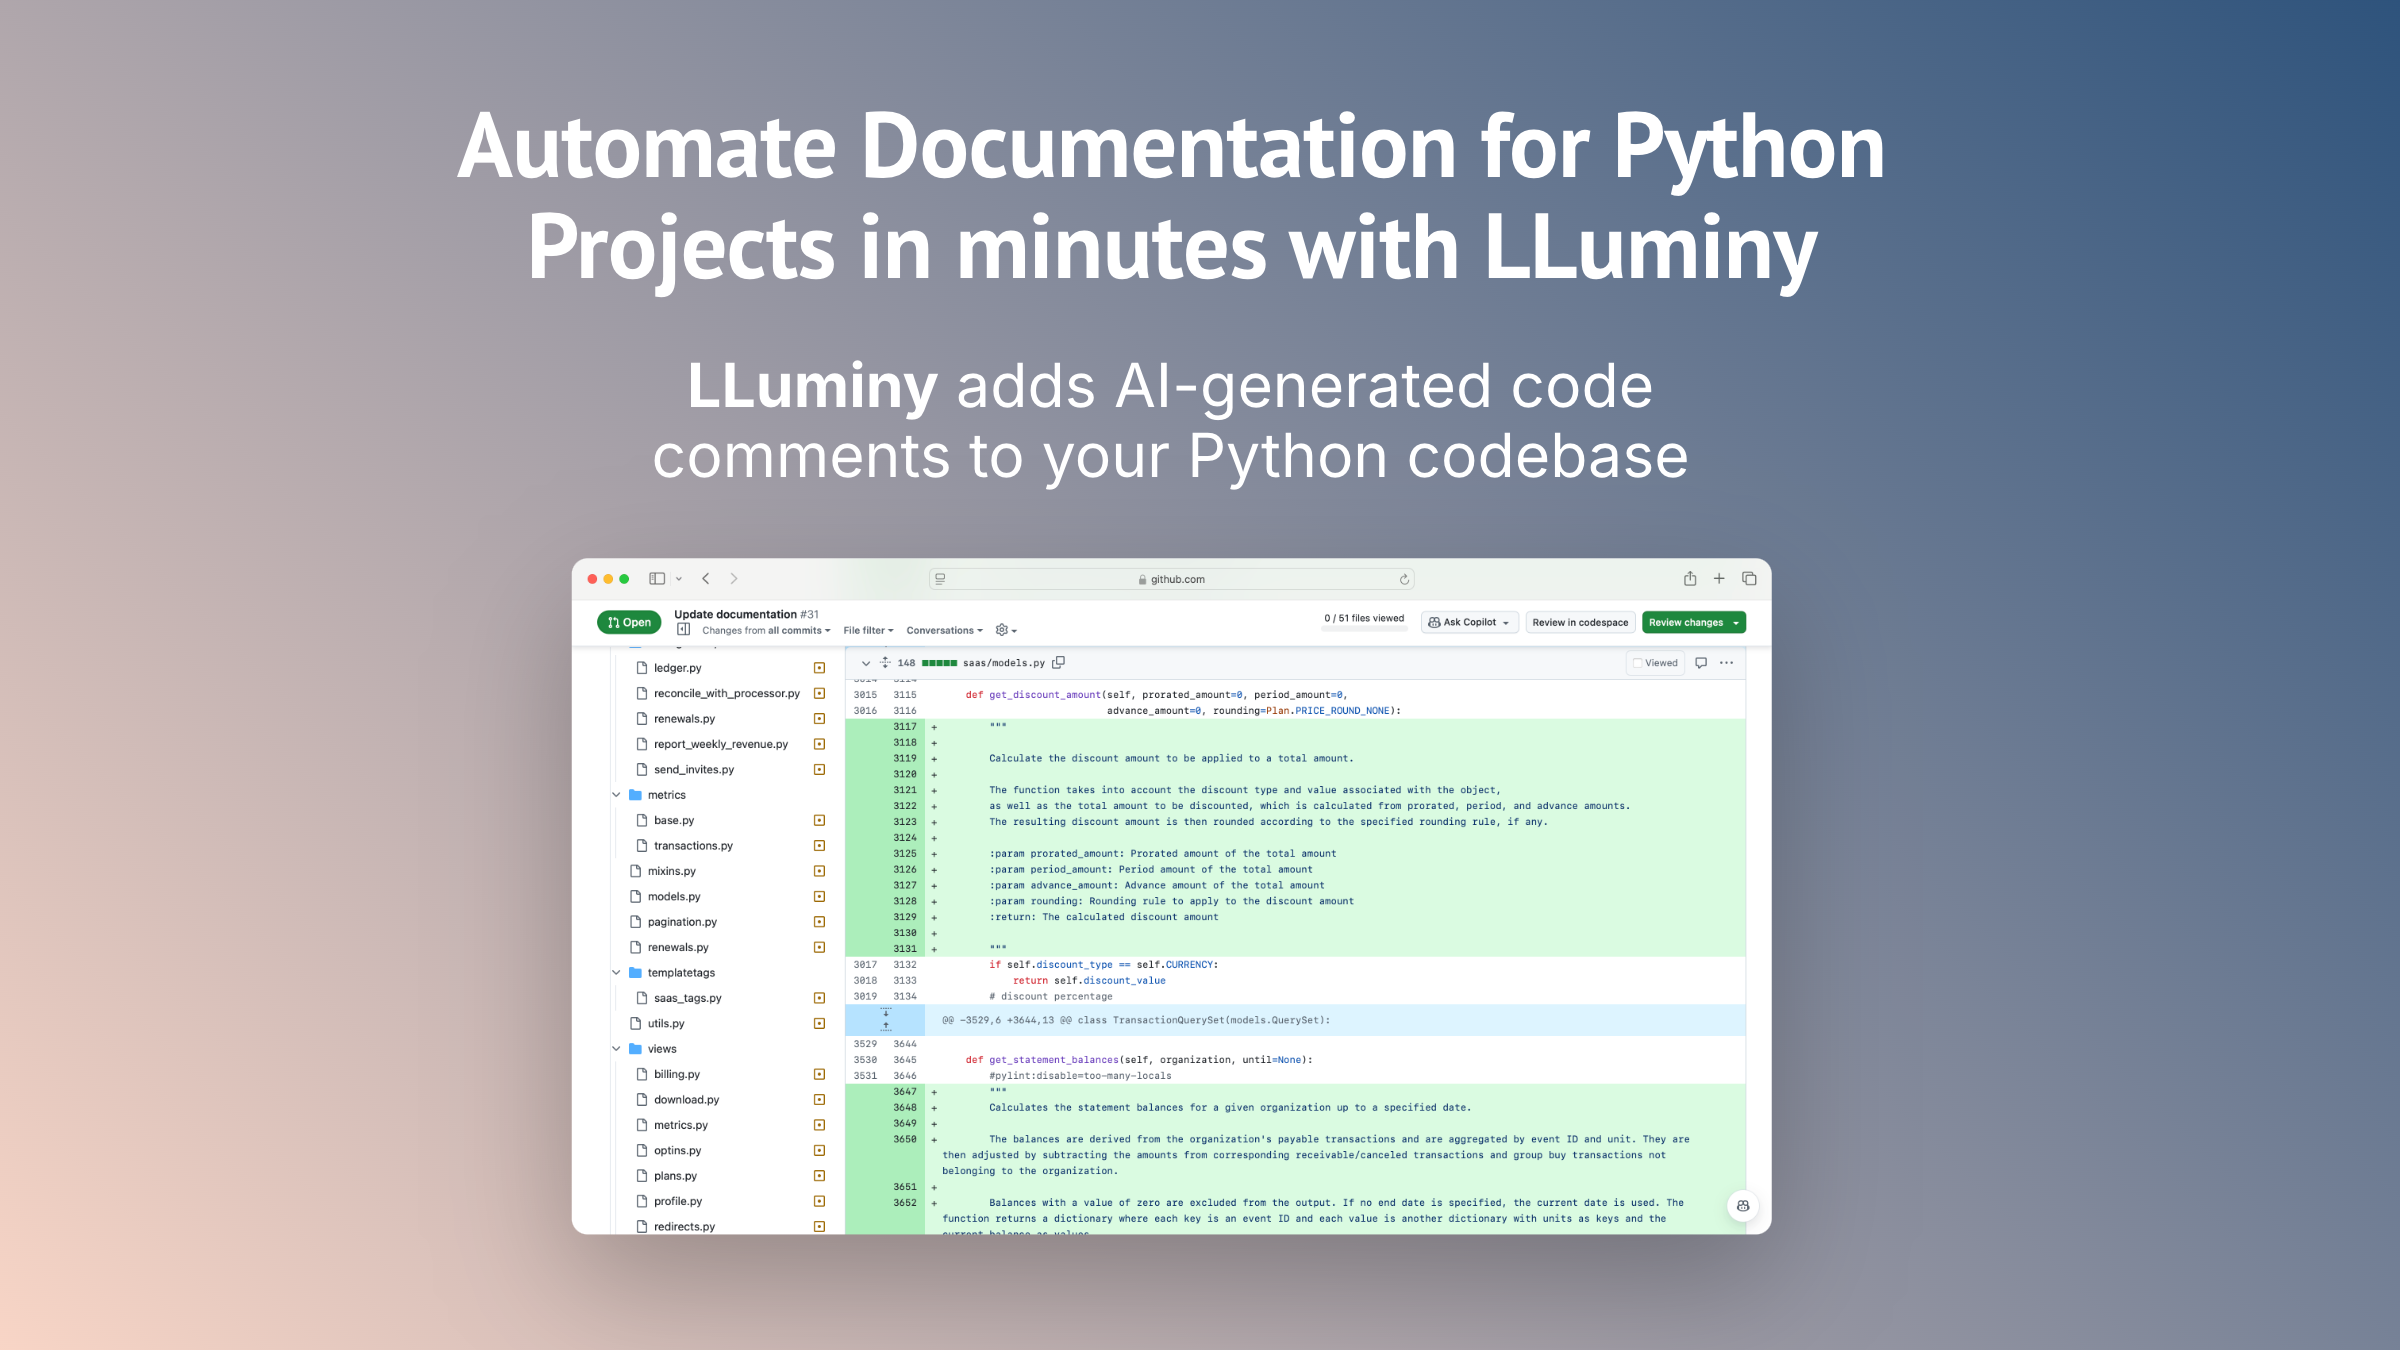Open saas_tags.py in file tree
The image size is (2400, 1350).
point(688,998)
